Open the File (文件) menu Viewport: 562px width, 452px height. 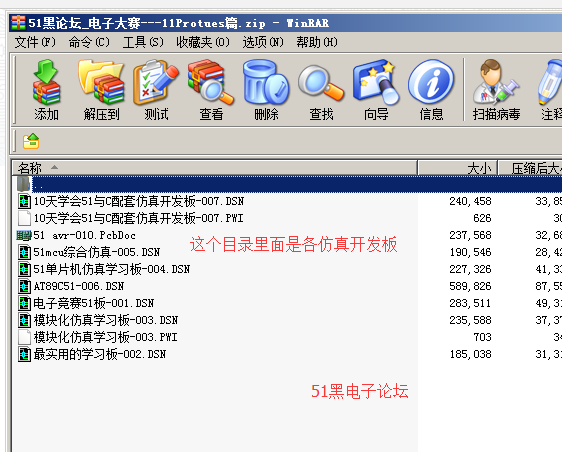point(35,42)
